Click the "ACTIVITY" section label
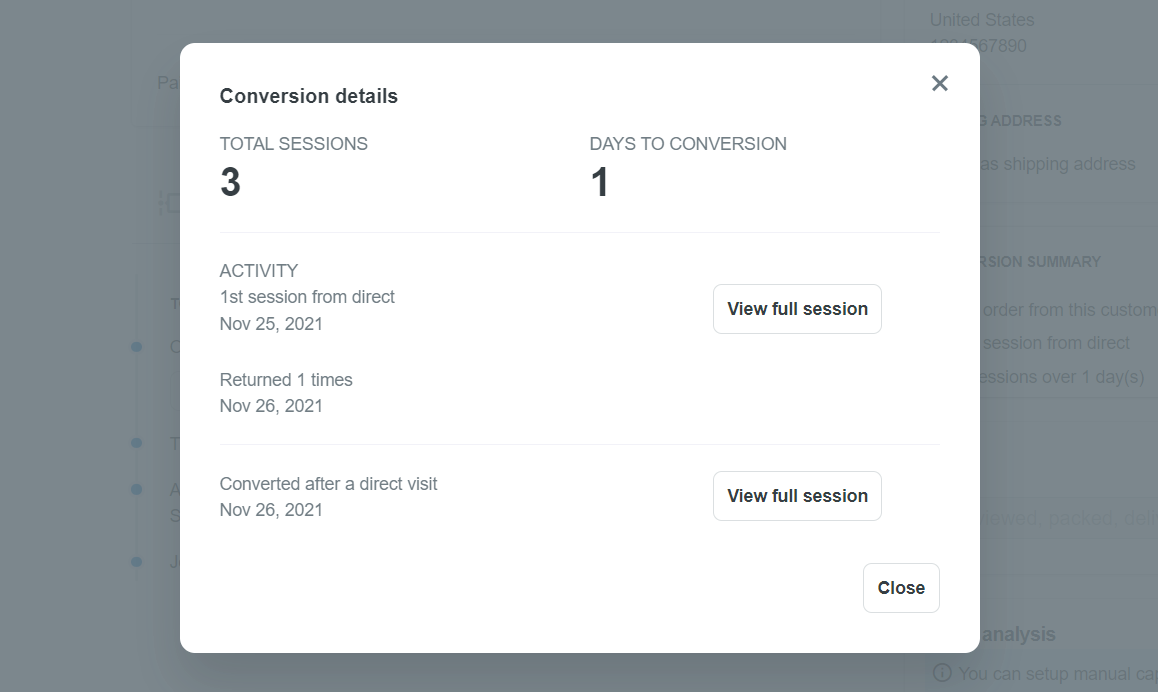Image resolution: width=1158 pixels, height=692 pixels. pyautogui.click(x=259, y=271)
